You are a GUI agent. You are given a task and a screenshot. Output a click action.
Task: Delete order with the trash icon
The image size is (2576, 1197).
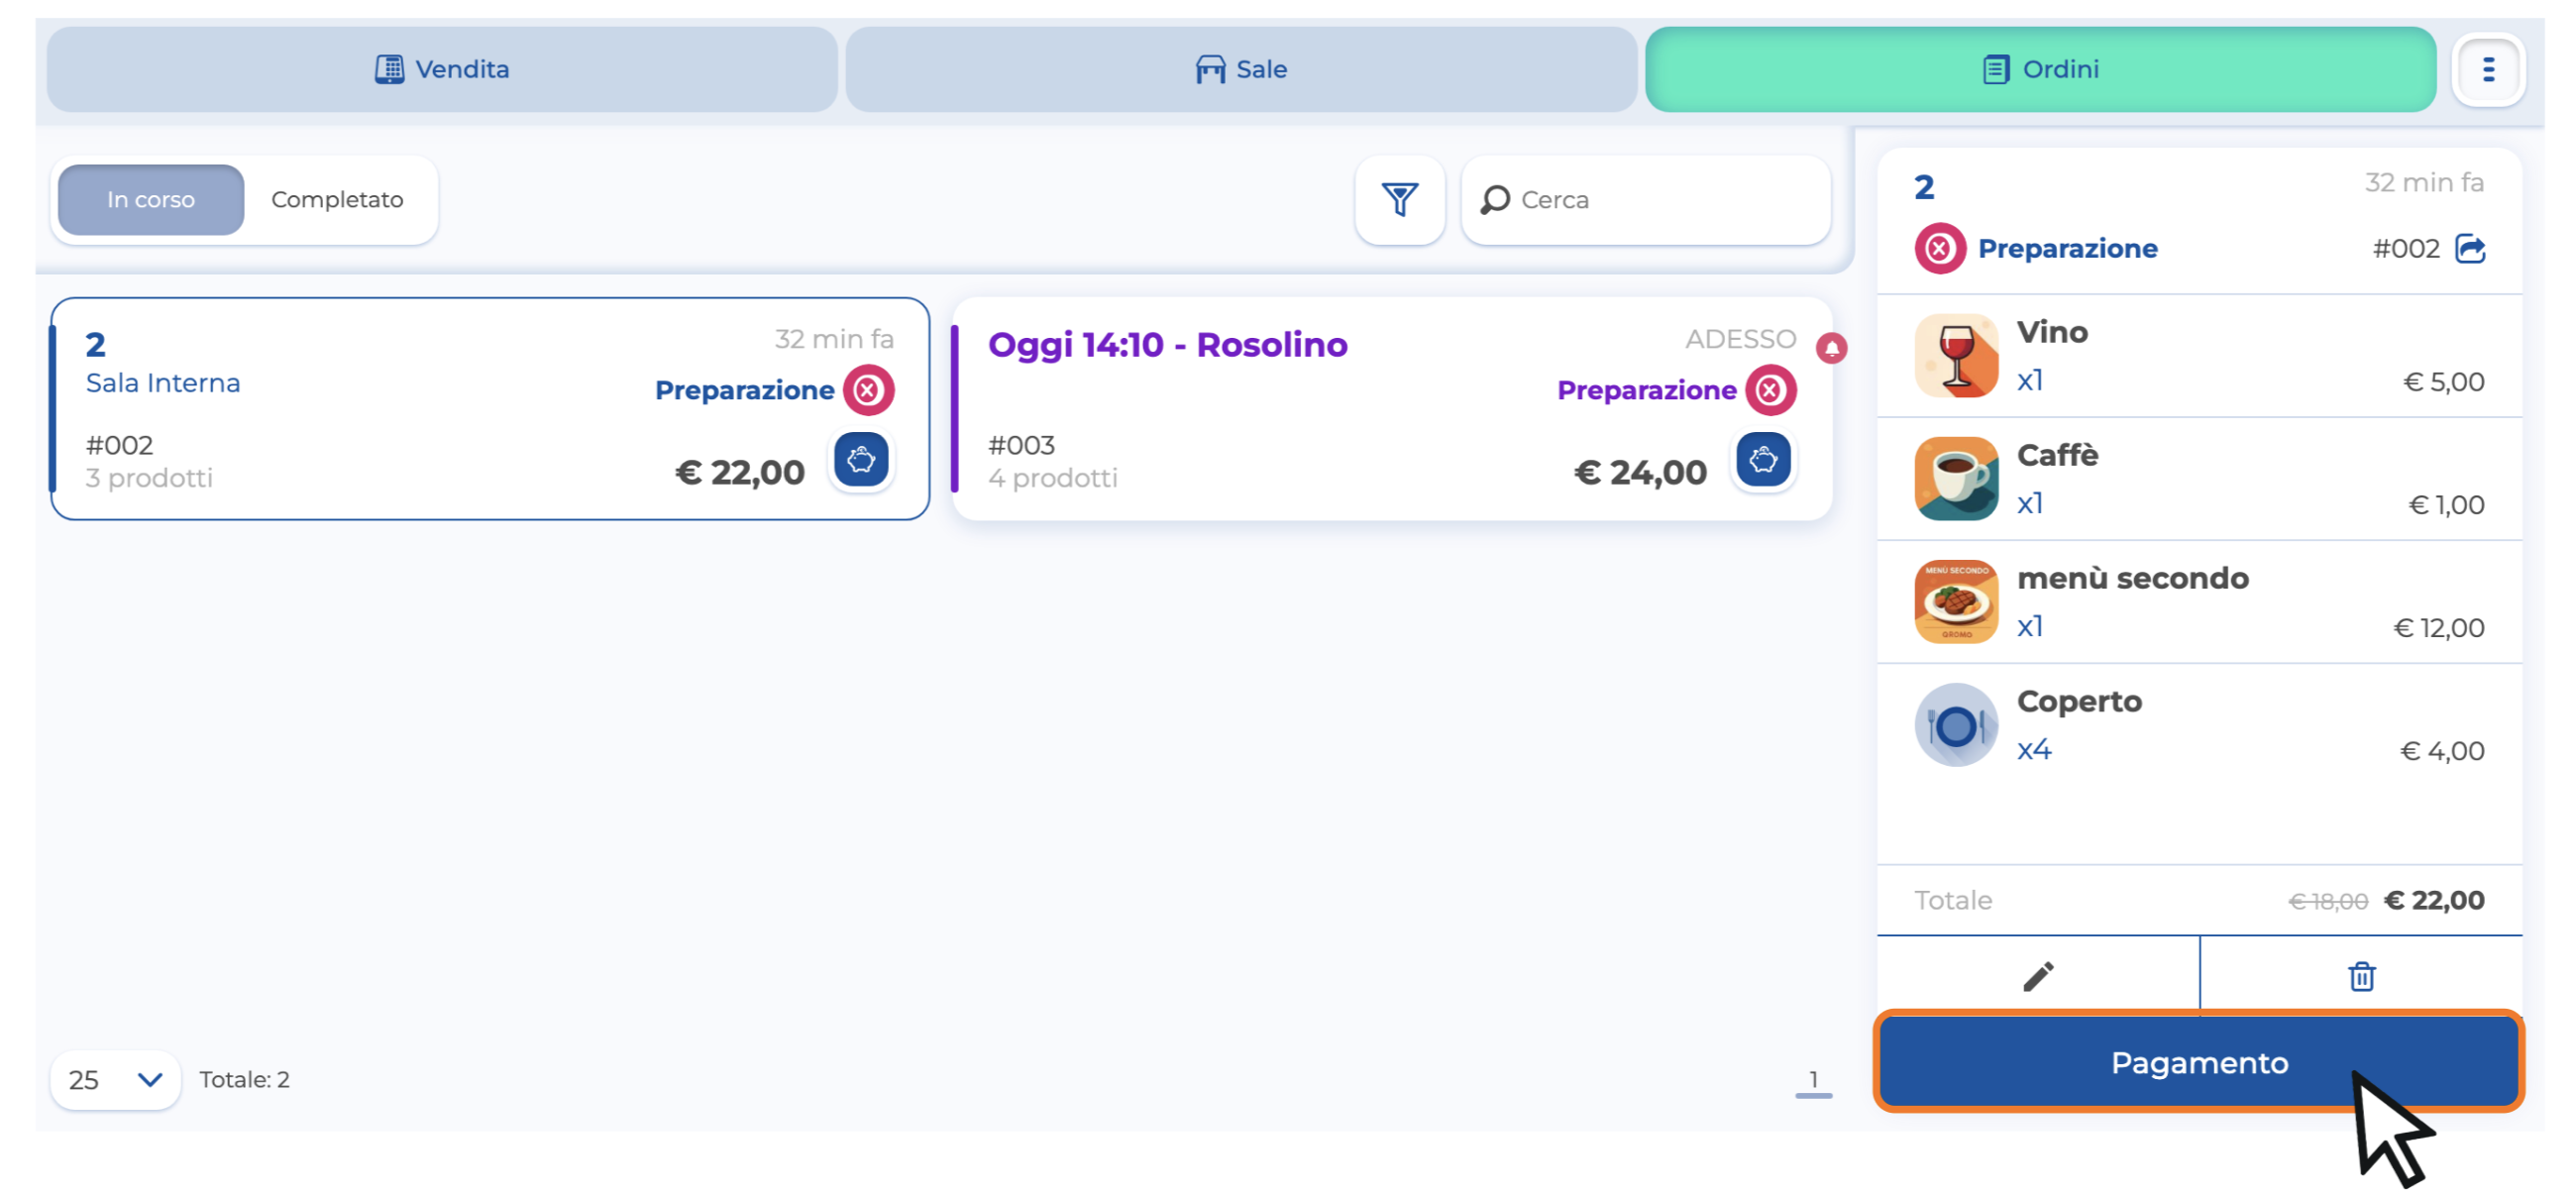(x=2361, y=976)
